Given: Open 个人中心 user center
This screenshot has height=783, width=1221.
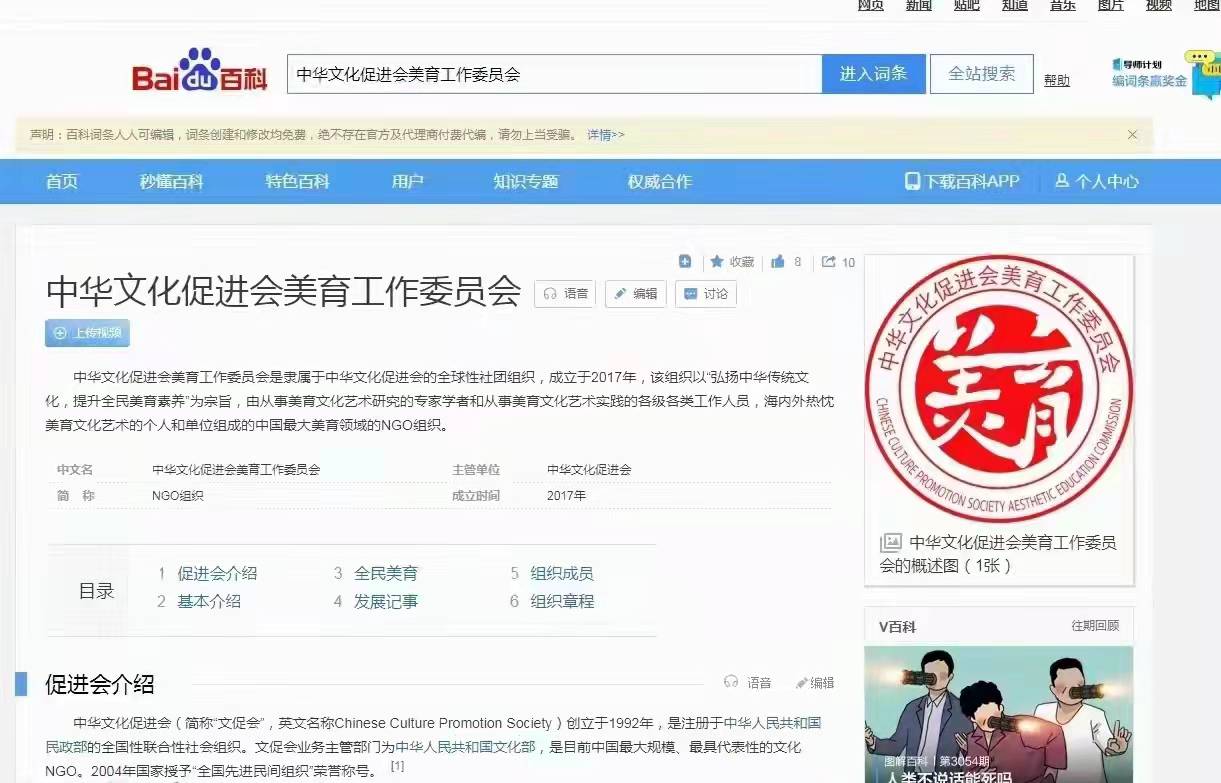Looking at the screenshot, I should 1097,181.
